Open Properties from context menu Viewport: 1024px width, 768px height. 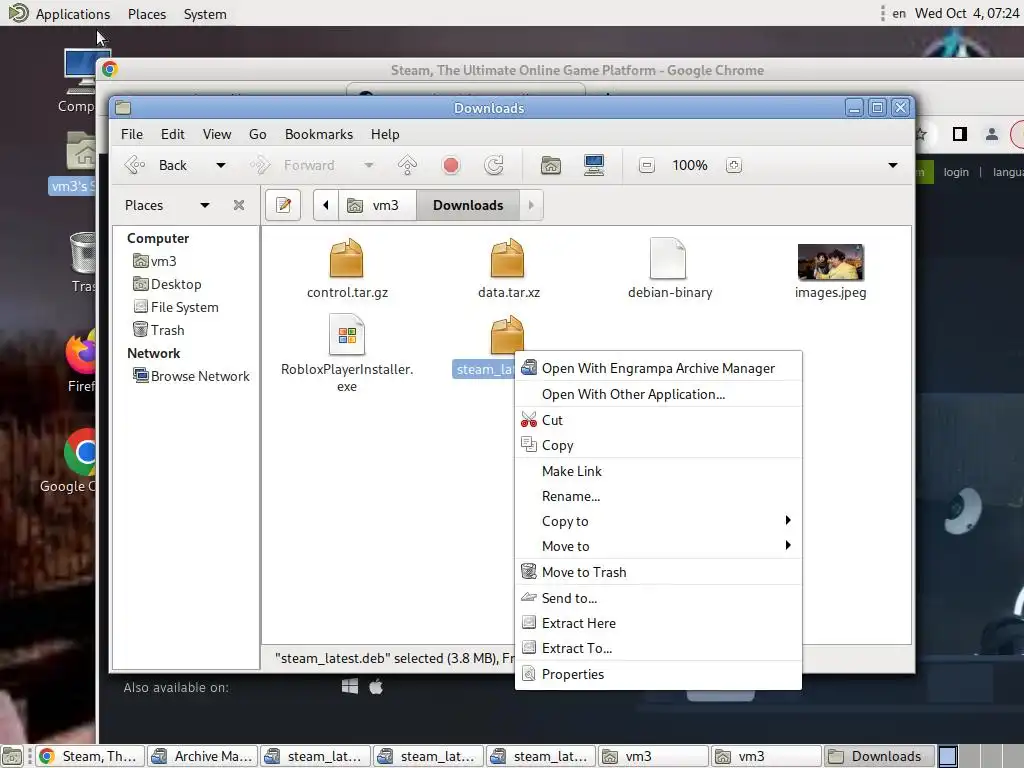tap(658, 674)
